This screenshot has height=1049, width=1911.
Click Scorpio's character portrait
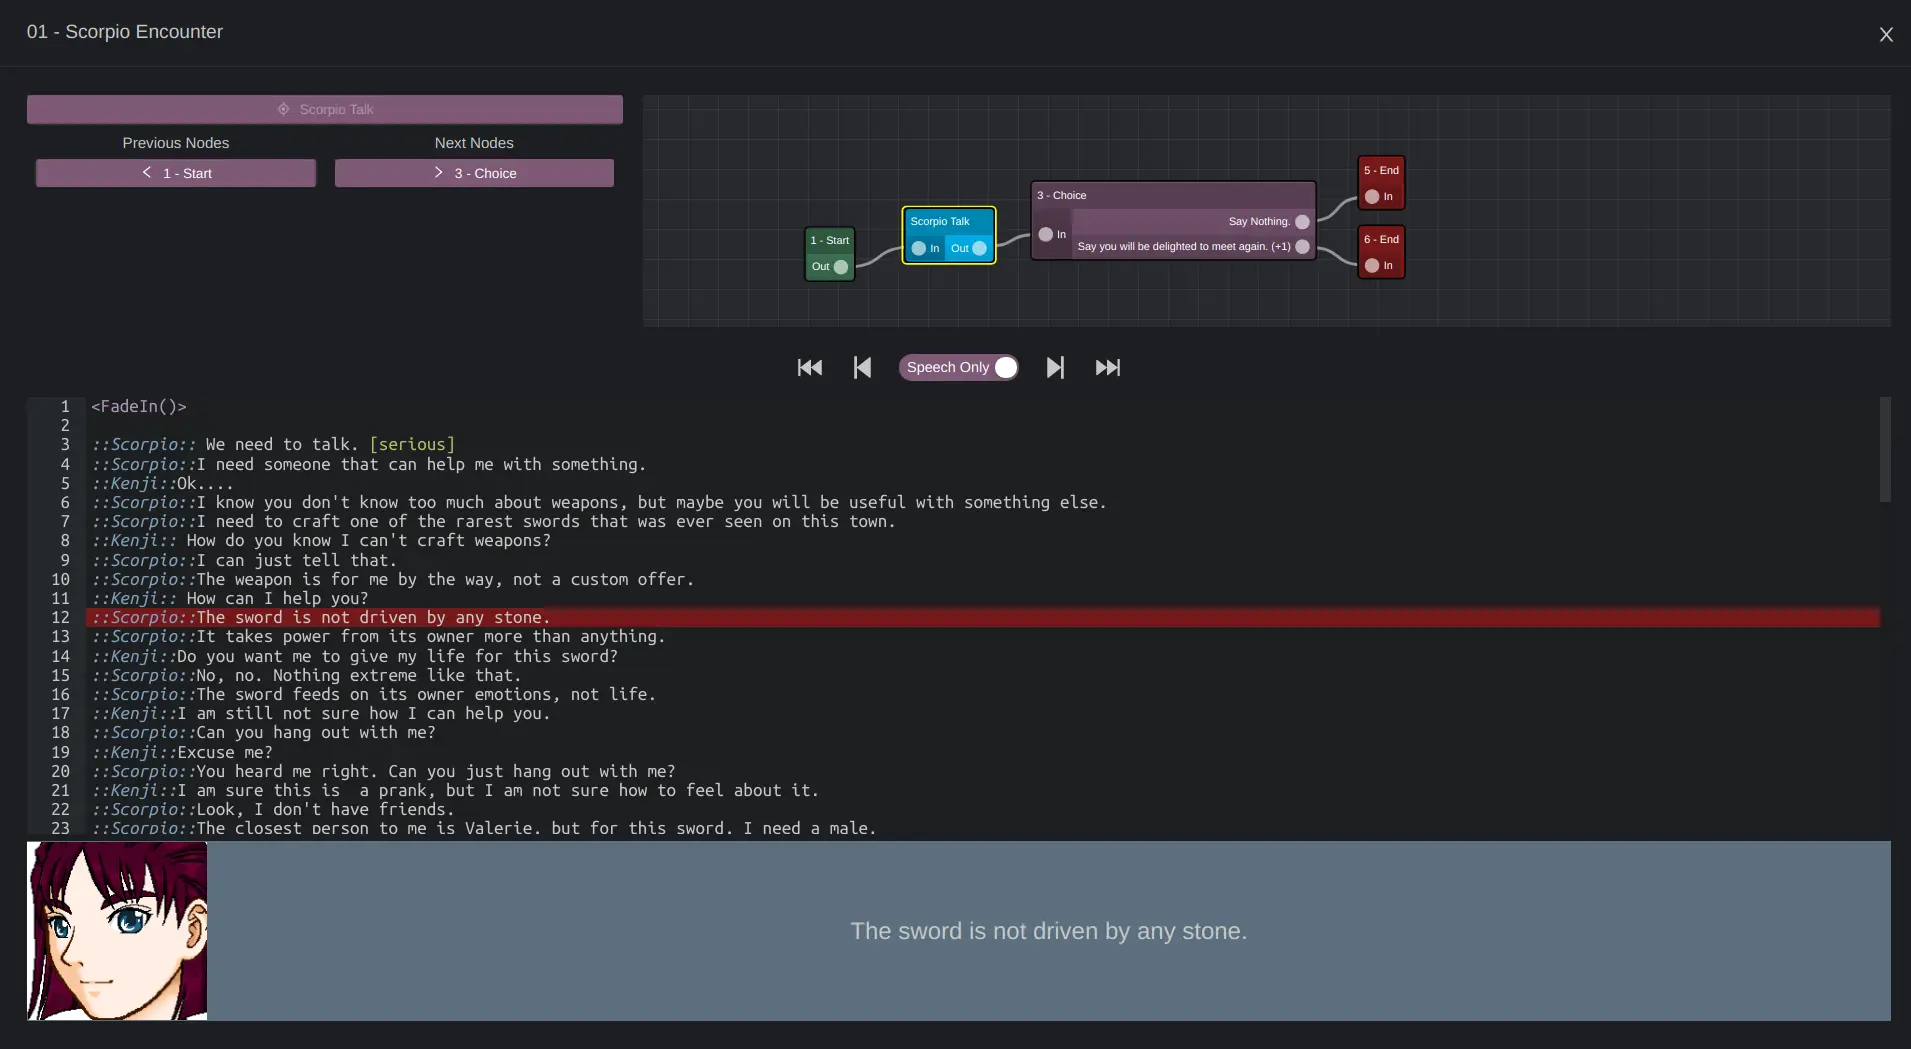tap(117, 931)
